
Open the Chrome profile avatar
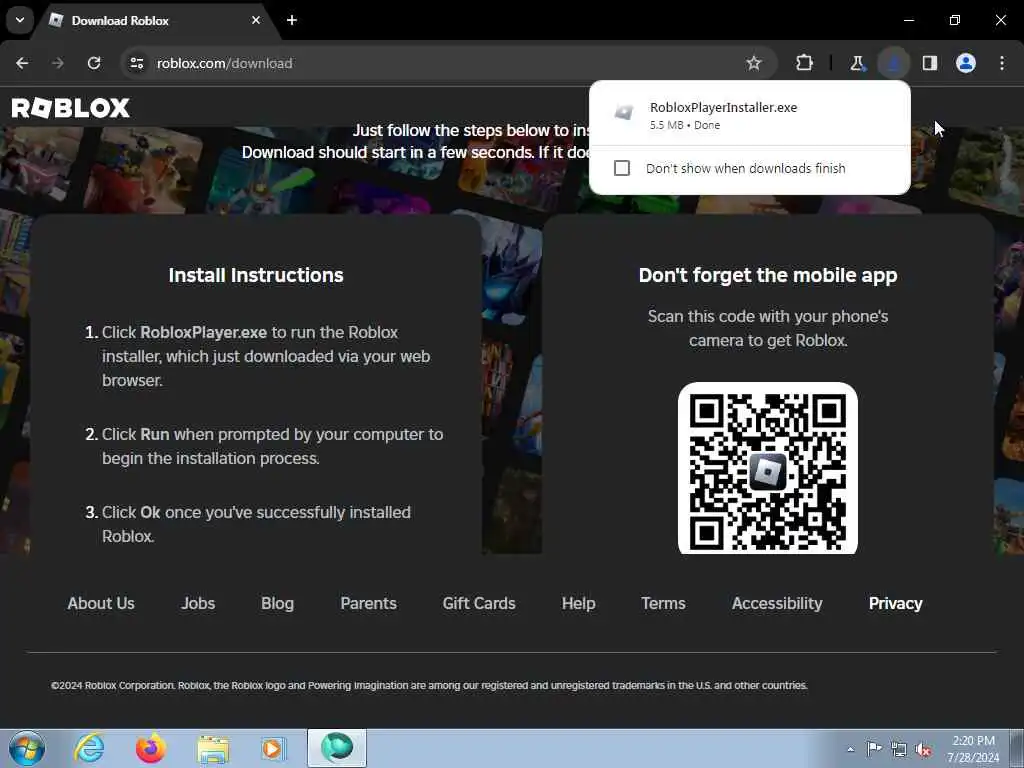966,63
